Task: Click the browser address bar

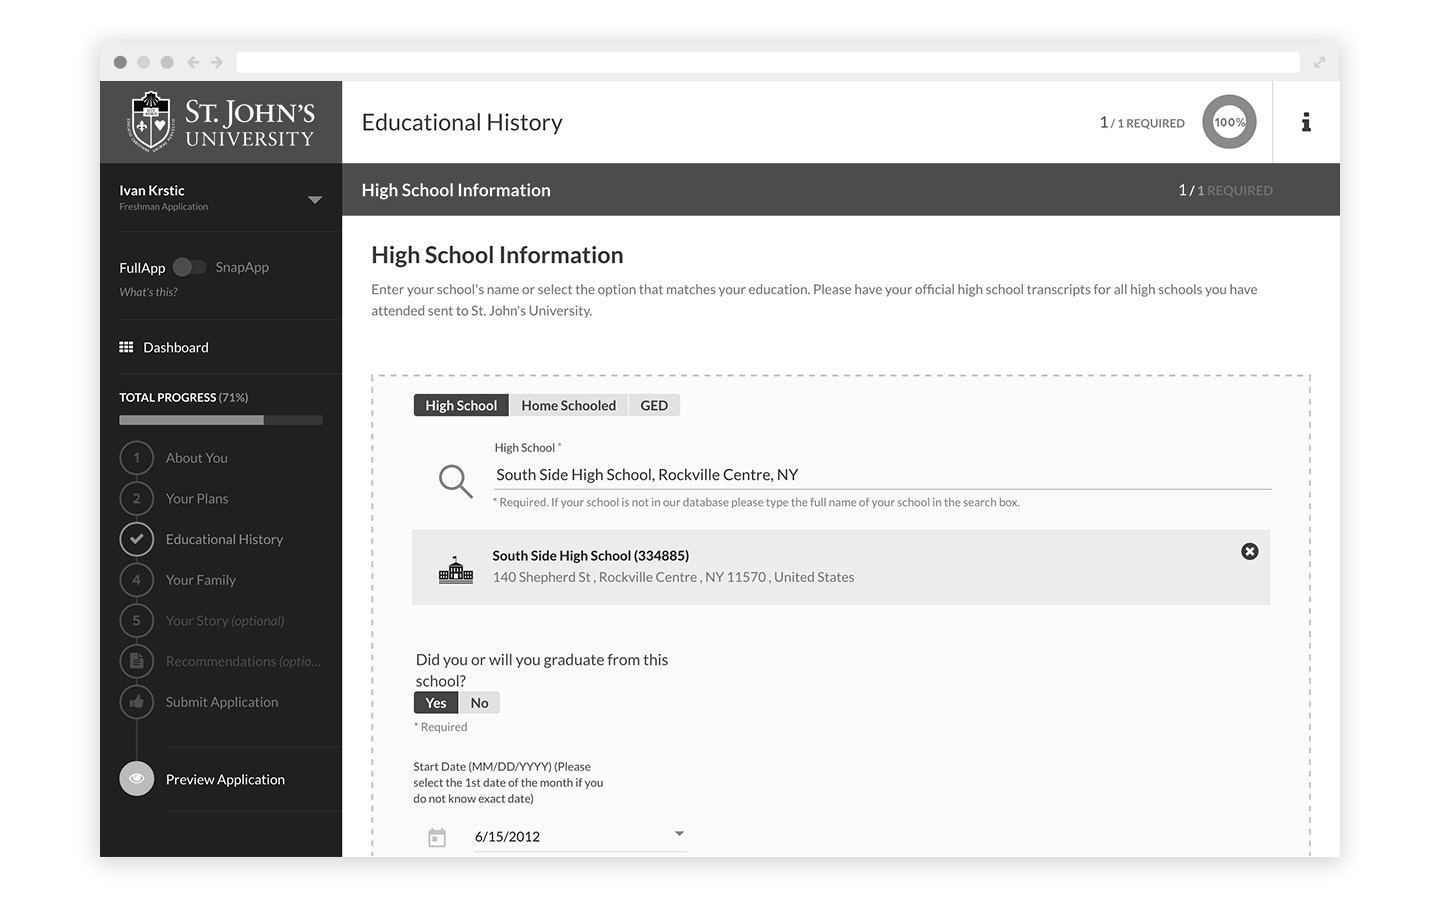Action: (x=768, y=62)
